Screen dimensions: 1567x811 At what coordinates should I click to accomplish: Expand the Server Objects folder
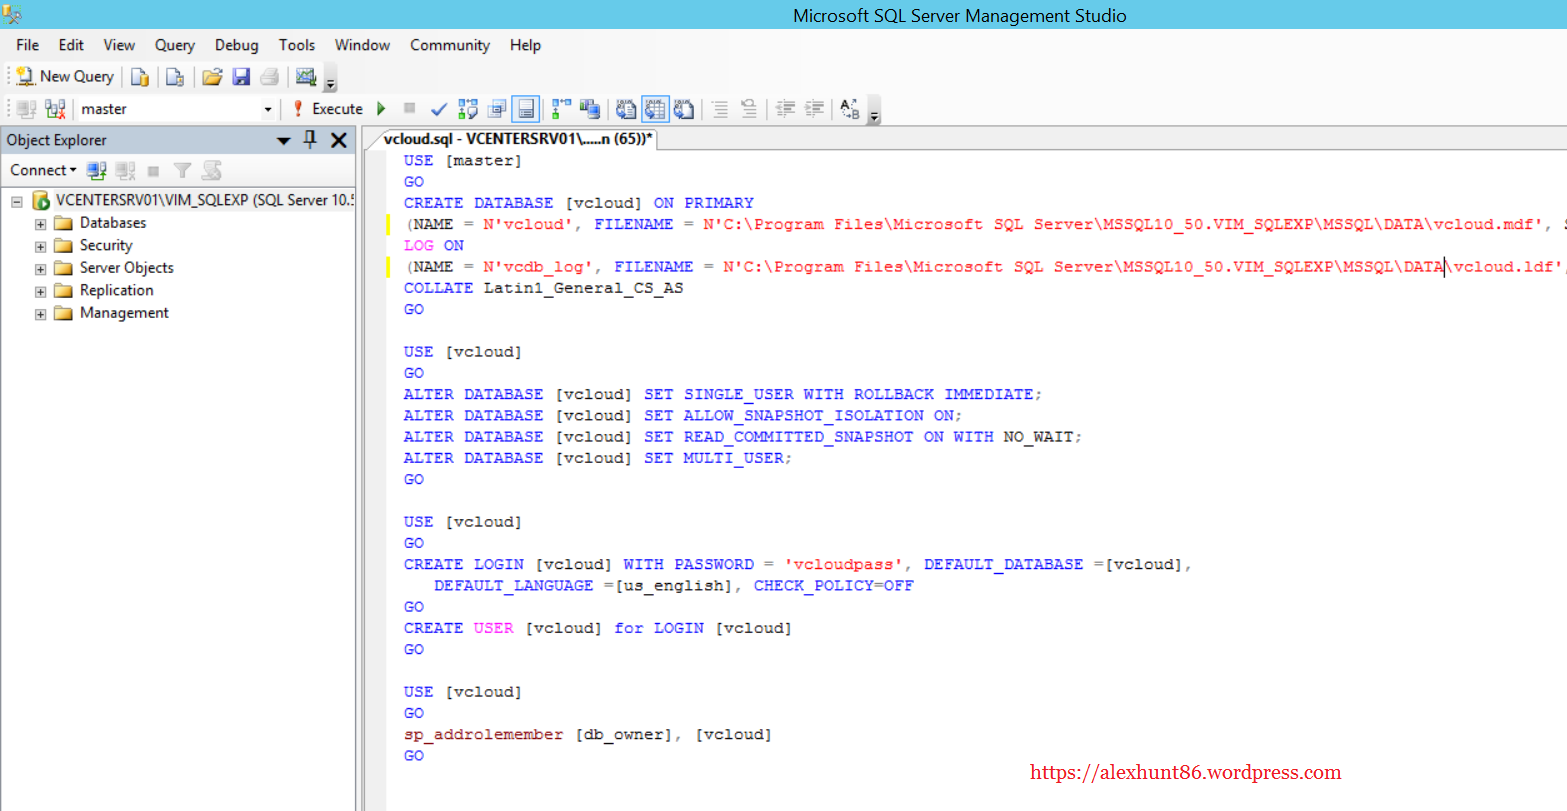(x=40, y=269)
